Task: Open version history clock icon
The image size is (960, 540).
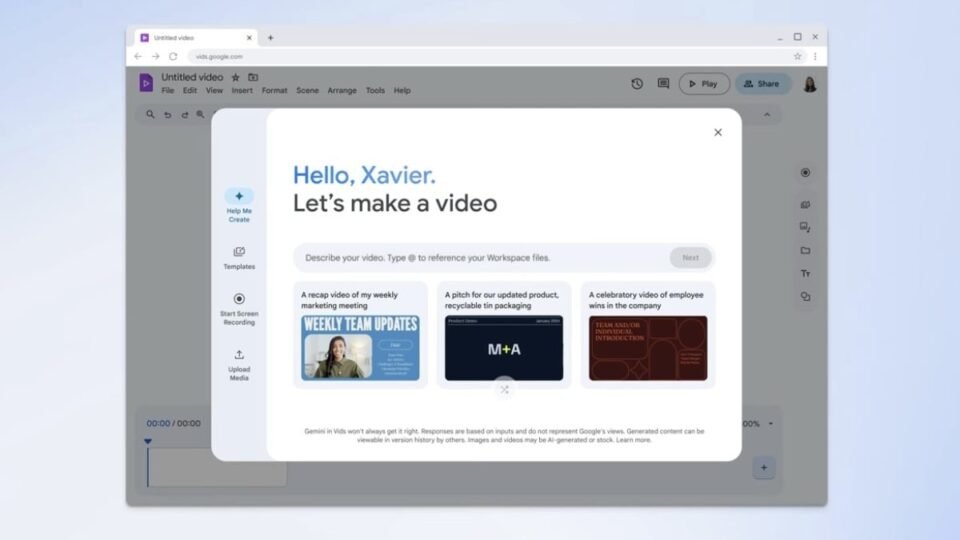Action: click(x=637, y=84)
